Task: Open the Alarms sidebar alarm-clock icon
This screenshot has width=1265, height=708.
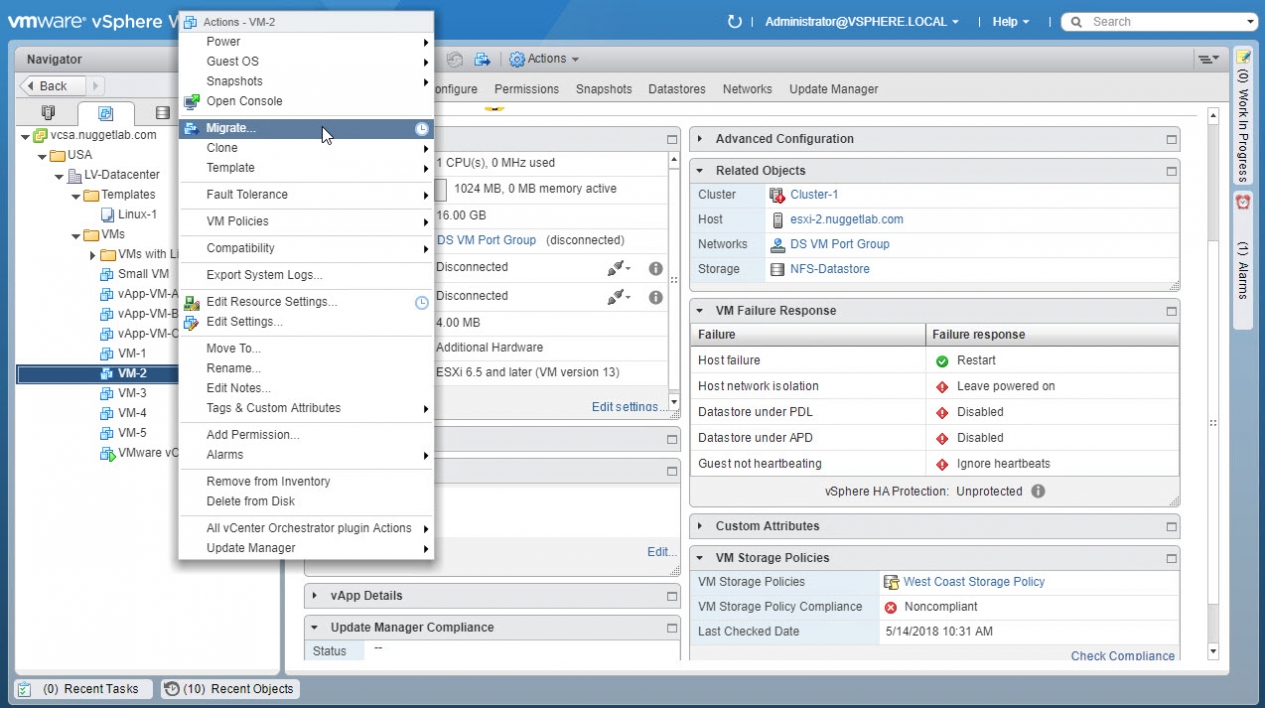Action: 1243,202
